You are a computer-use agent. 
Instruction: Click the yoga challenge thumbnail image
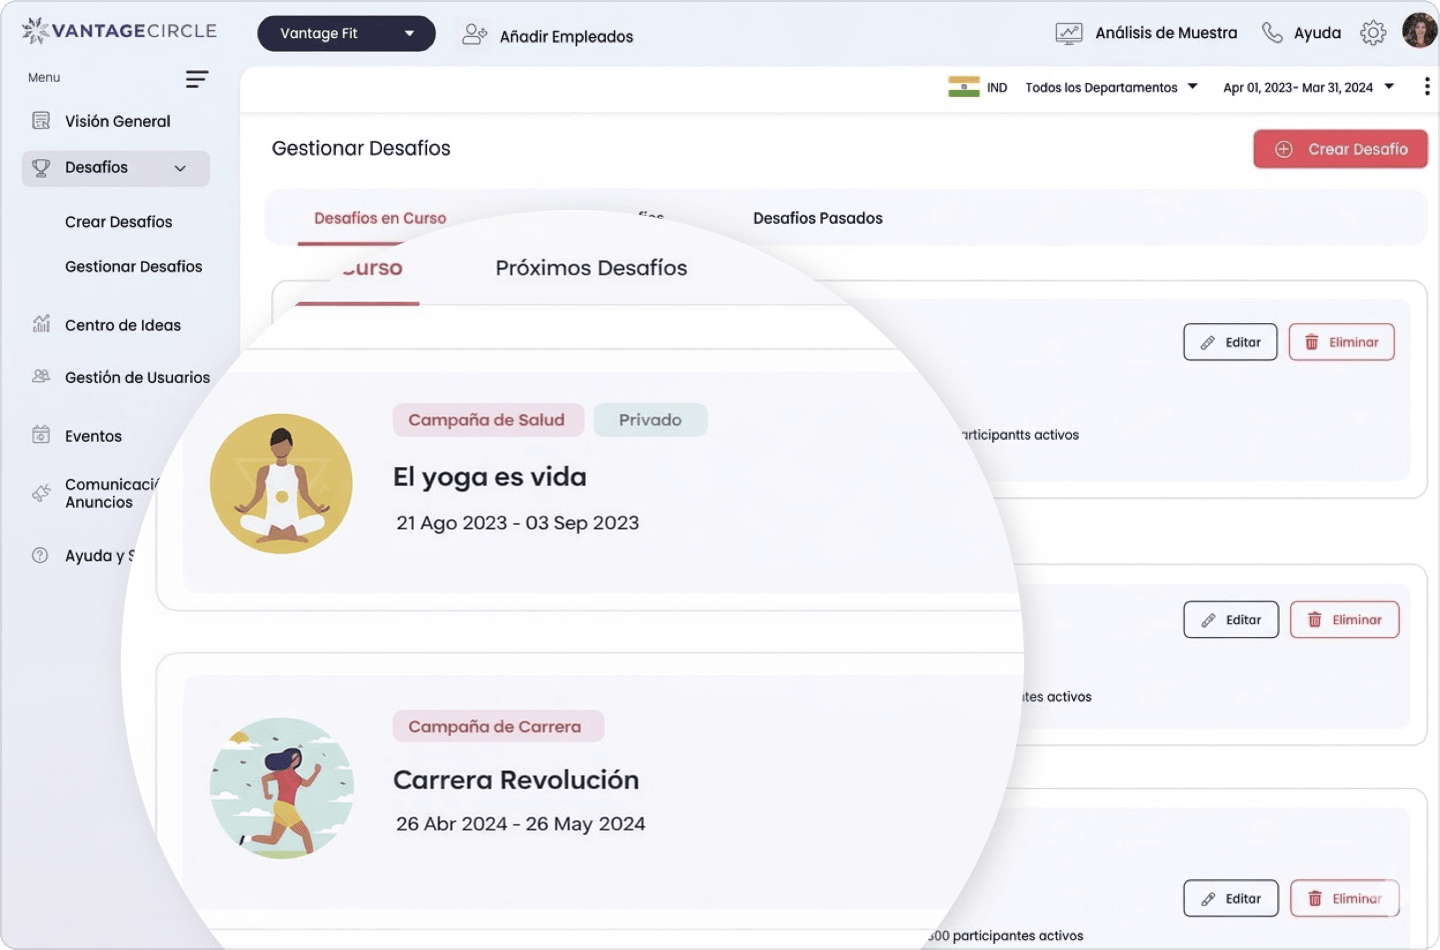coord(281,484)
